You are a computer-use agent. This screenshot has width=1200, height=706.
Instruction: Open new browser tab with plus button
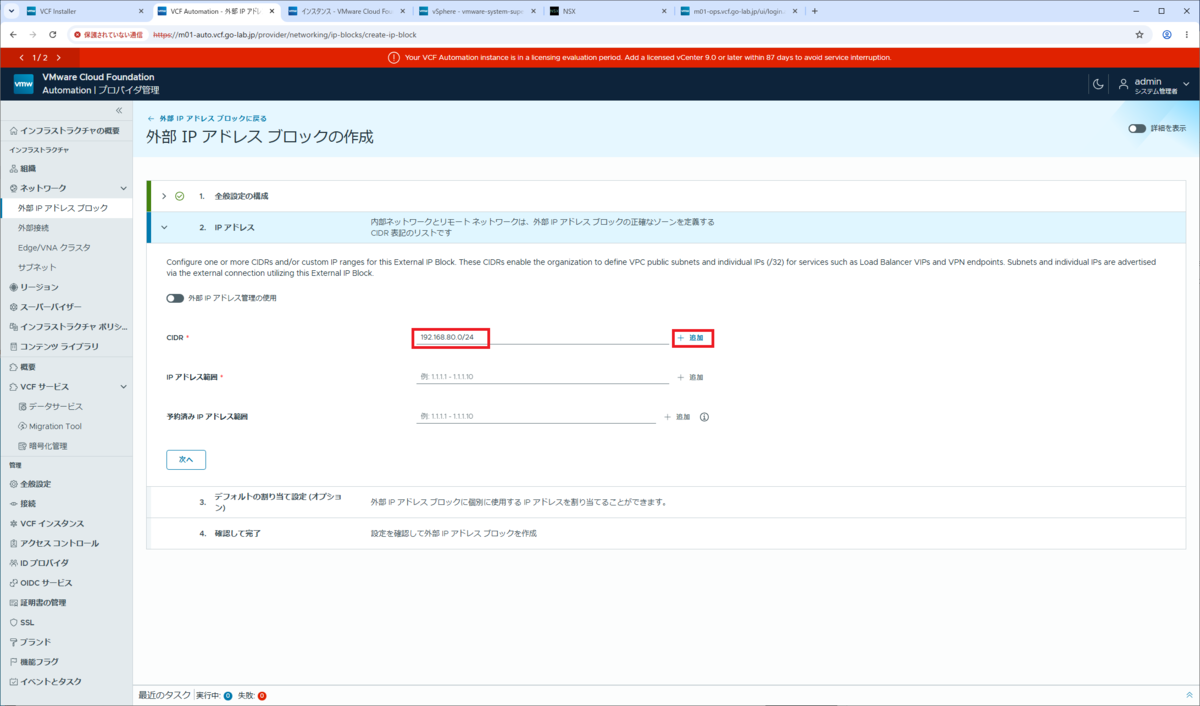pos(815,11)
